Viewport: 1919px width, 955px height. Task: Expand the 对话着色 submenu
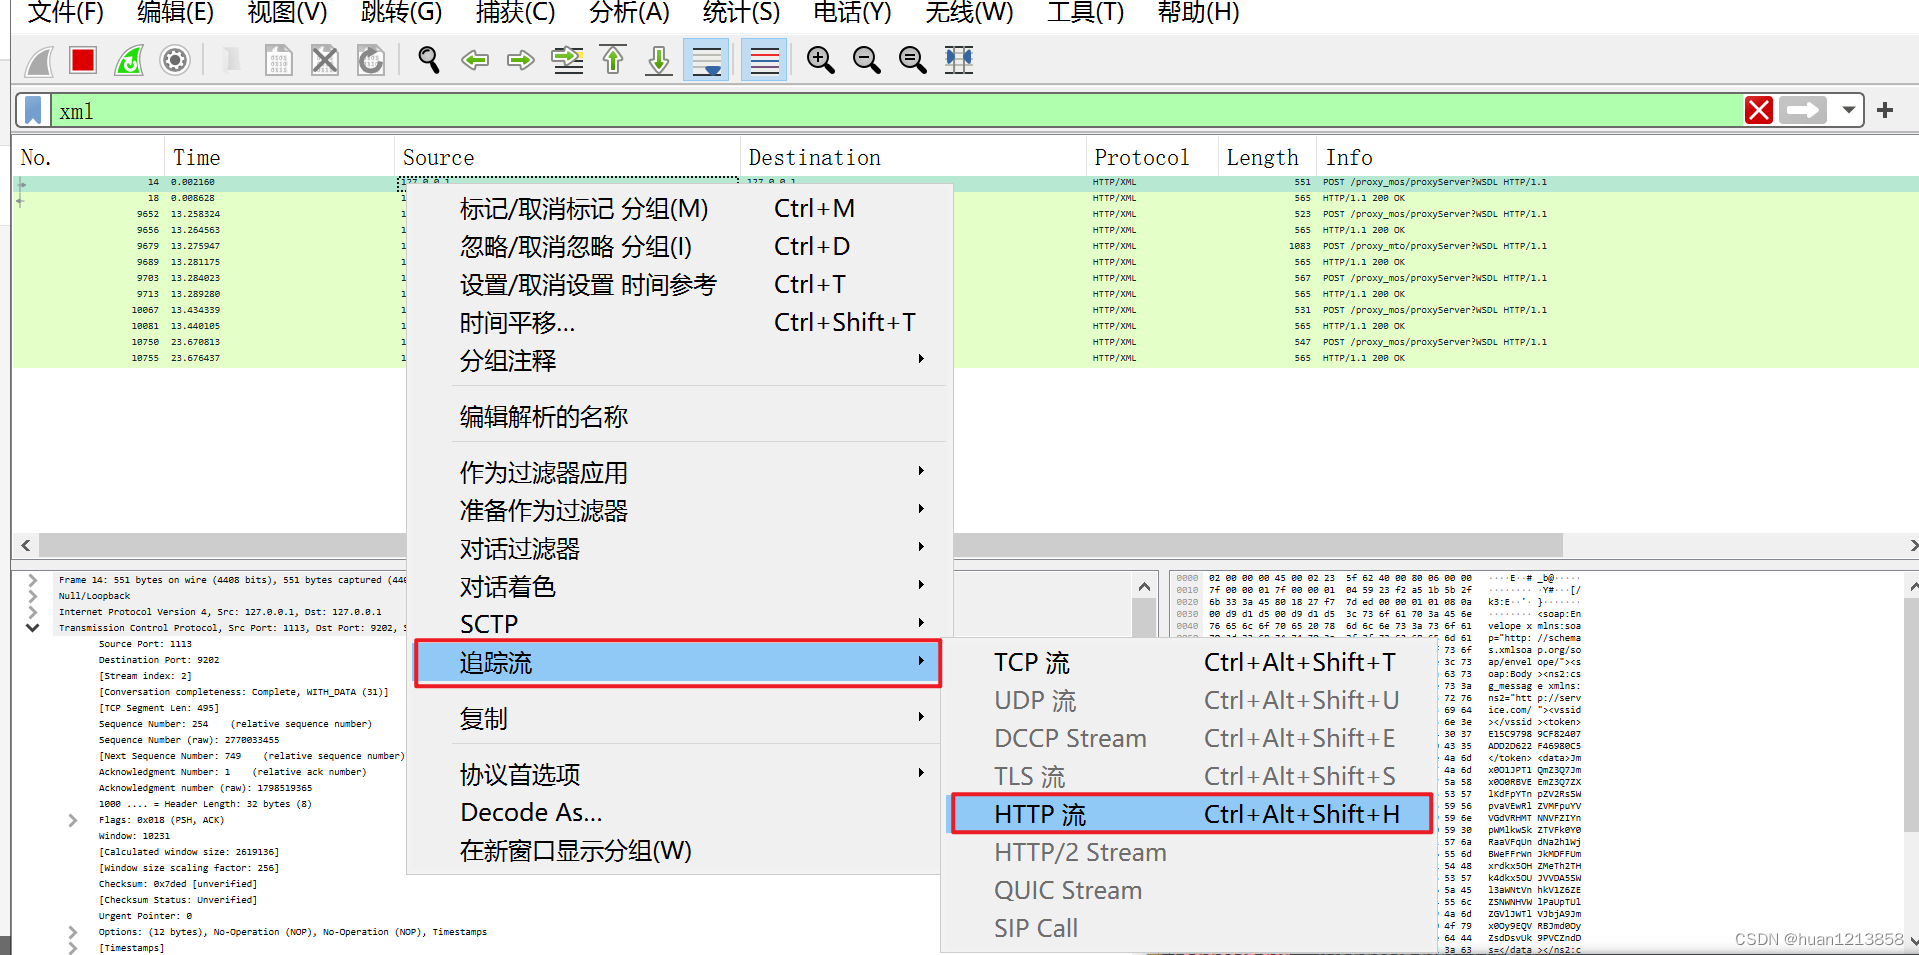point(678,586)
